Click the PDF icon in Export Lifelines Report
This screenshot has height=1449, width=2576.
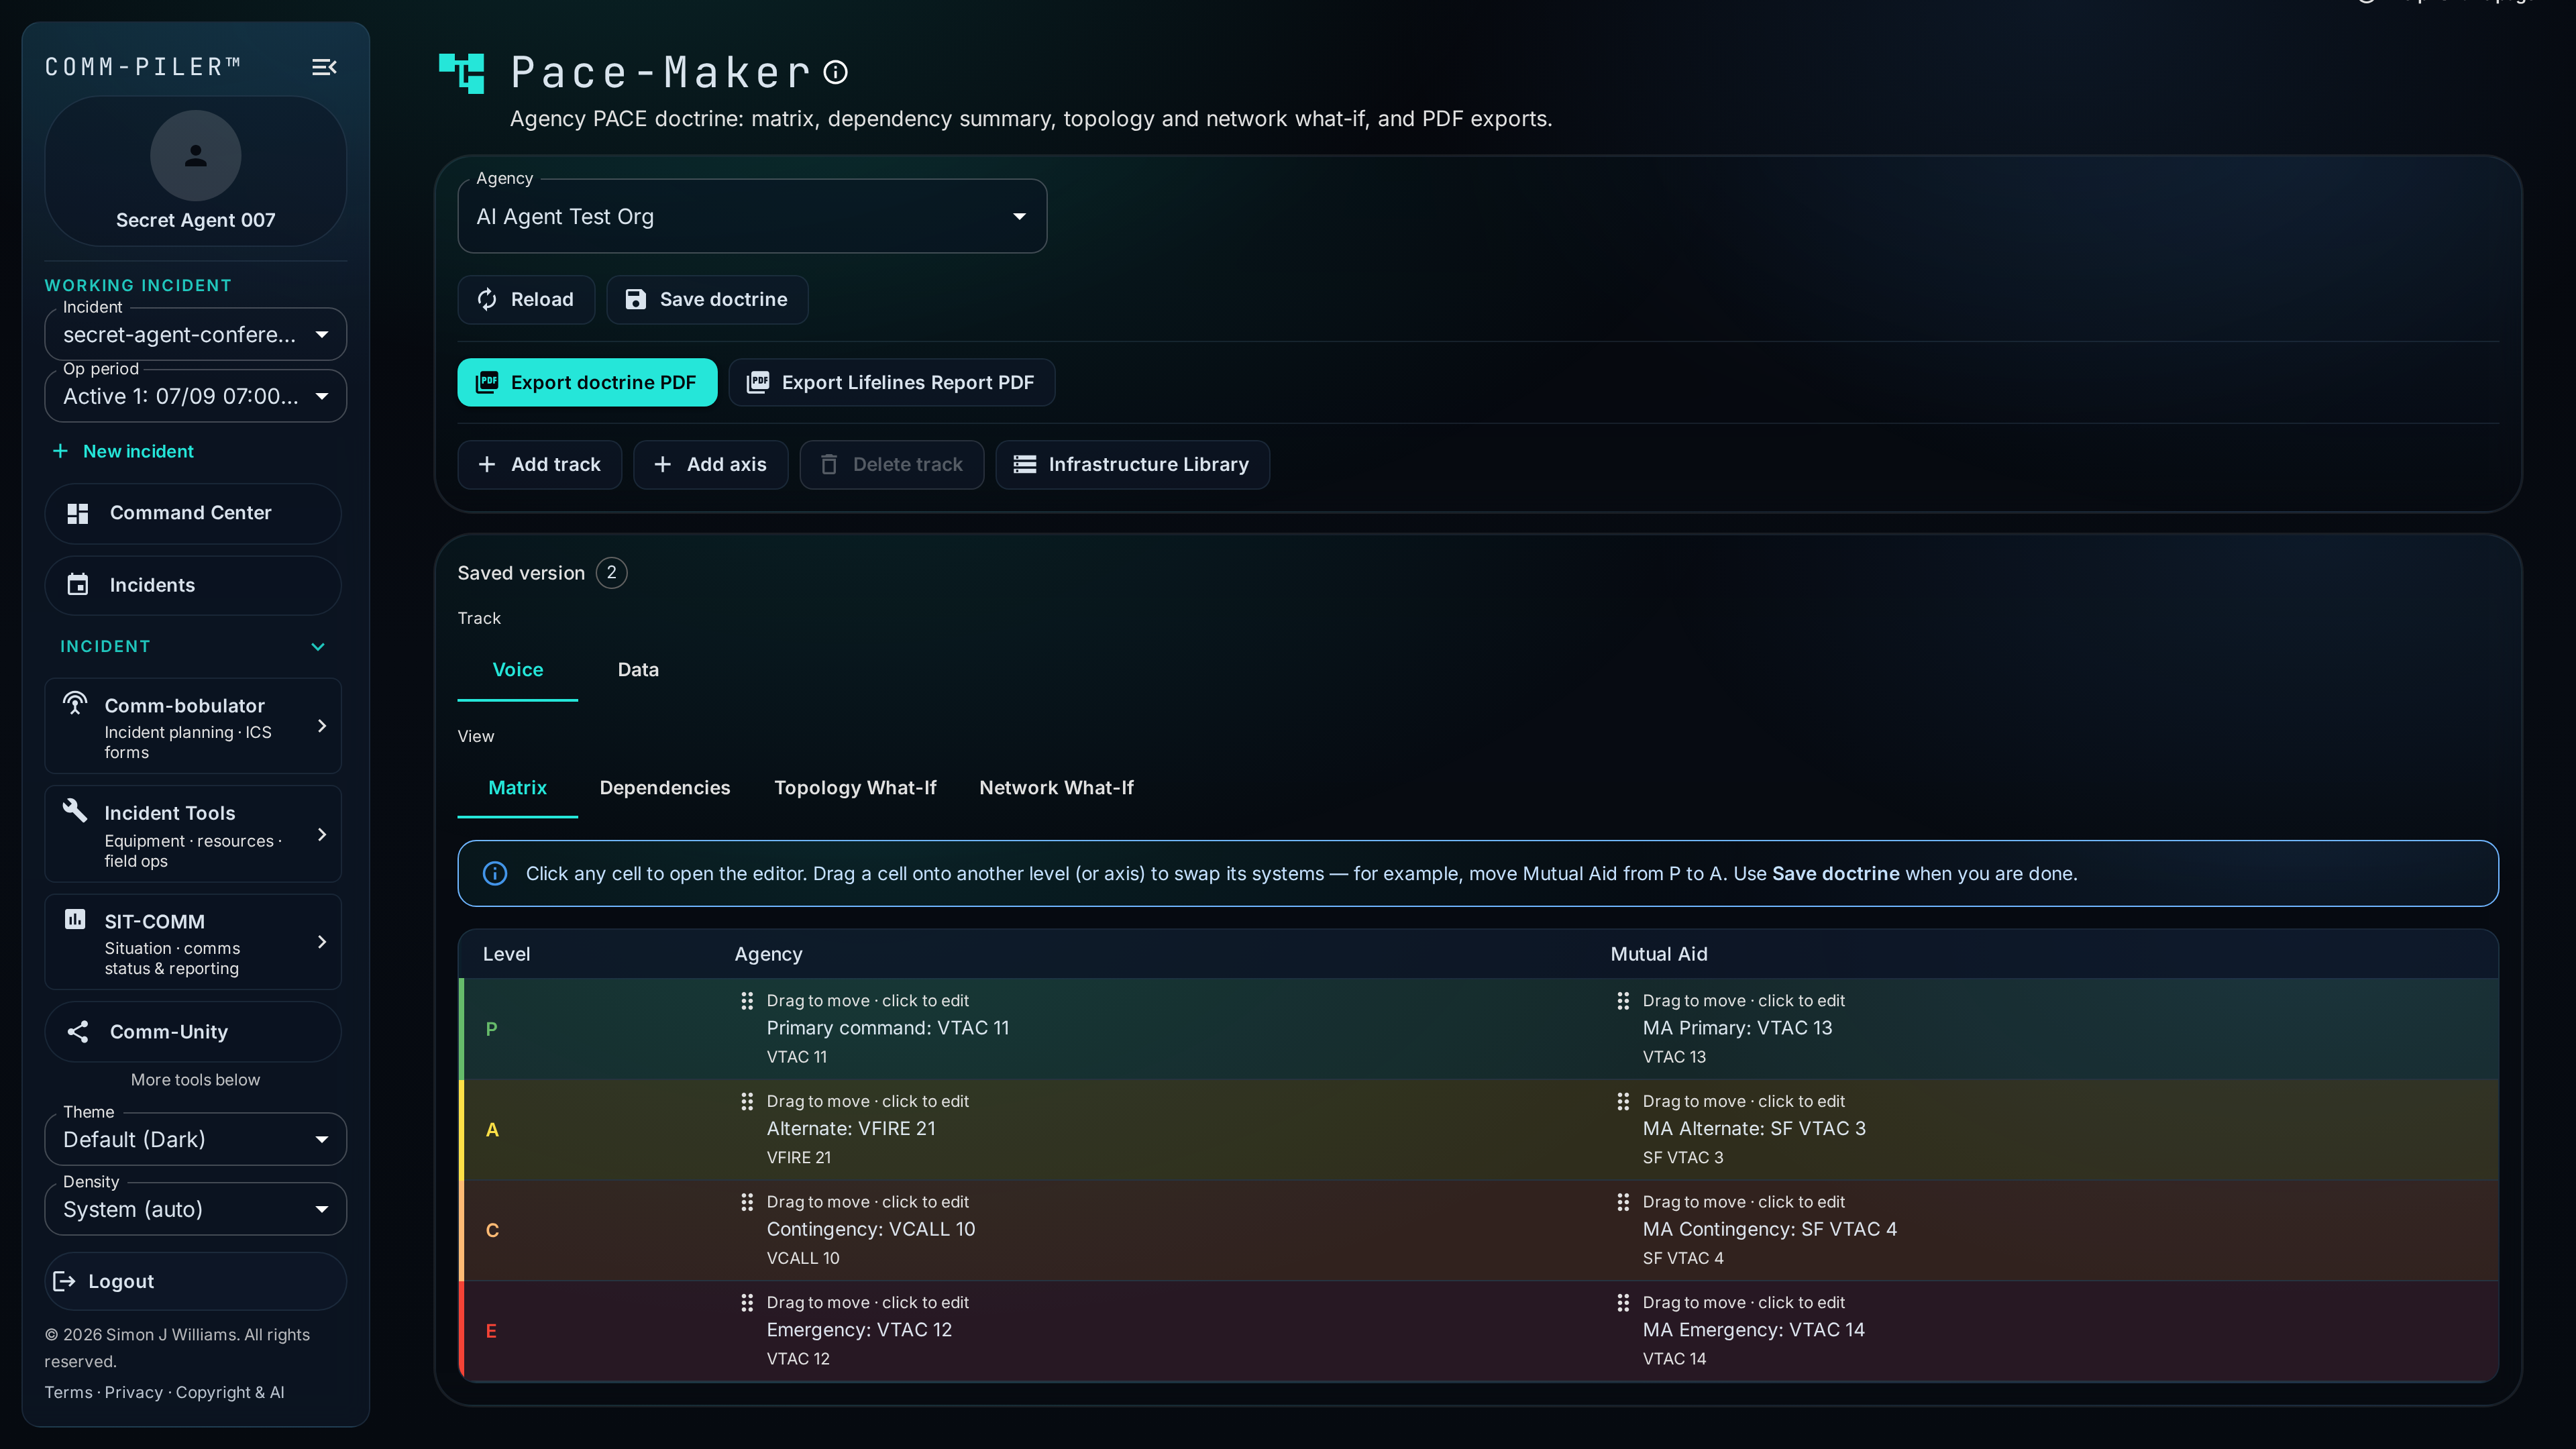pos(758,382)
